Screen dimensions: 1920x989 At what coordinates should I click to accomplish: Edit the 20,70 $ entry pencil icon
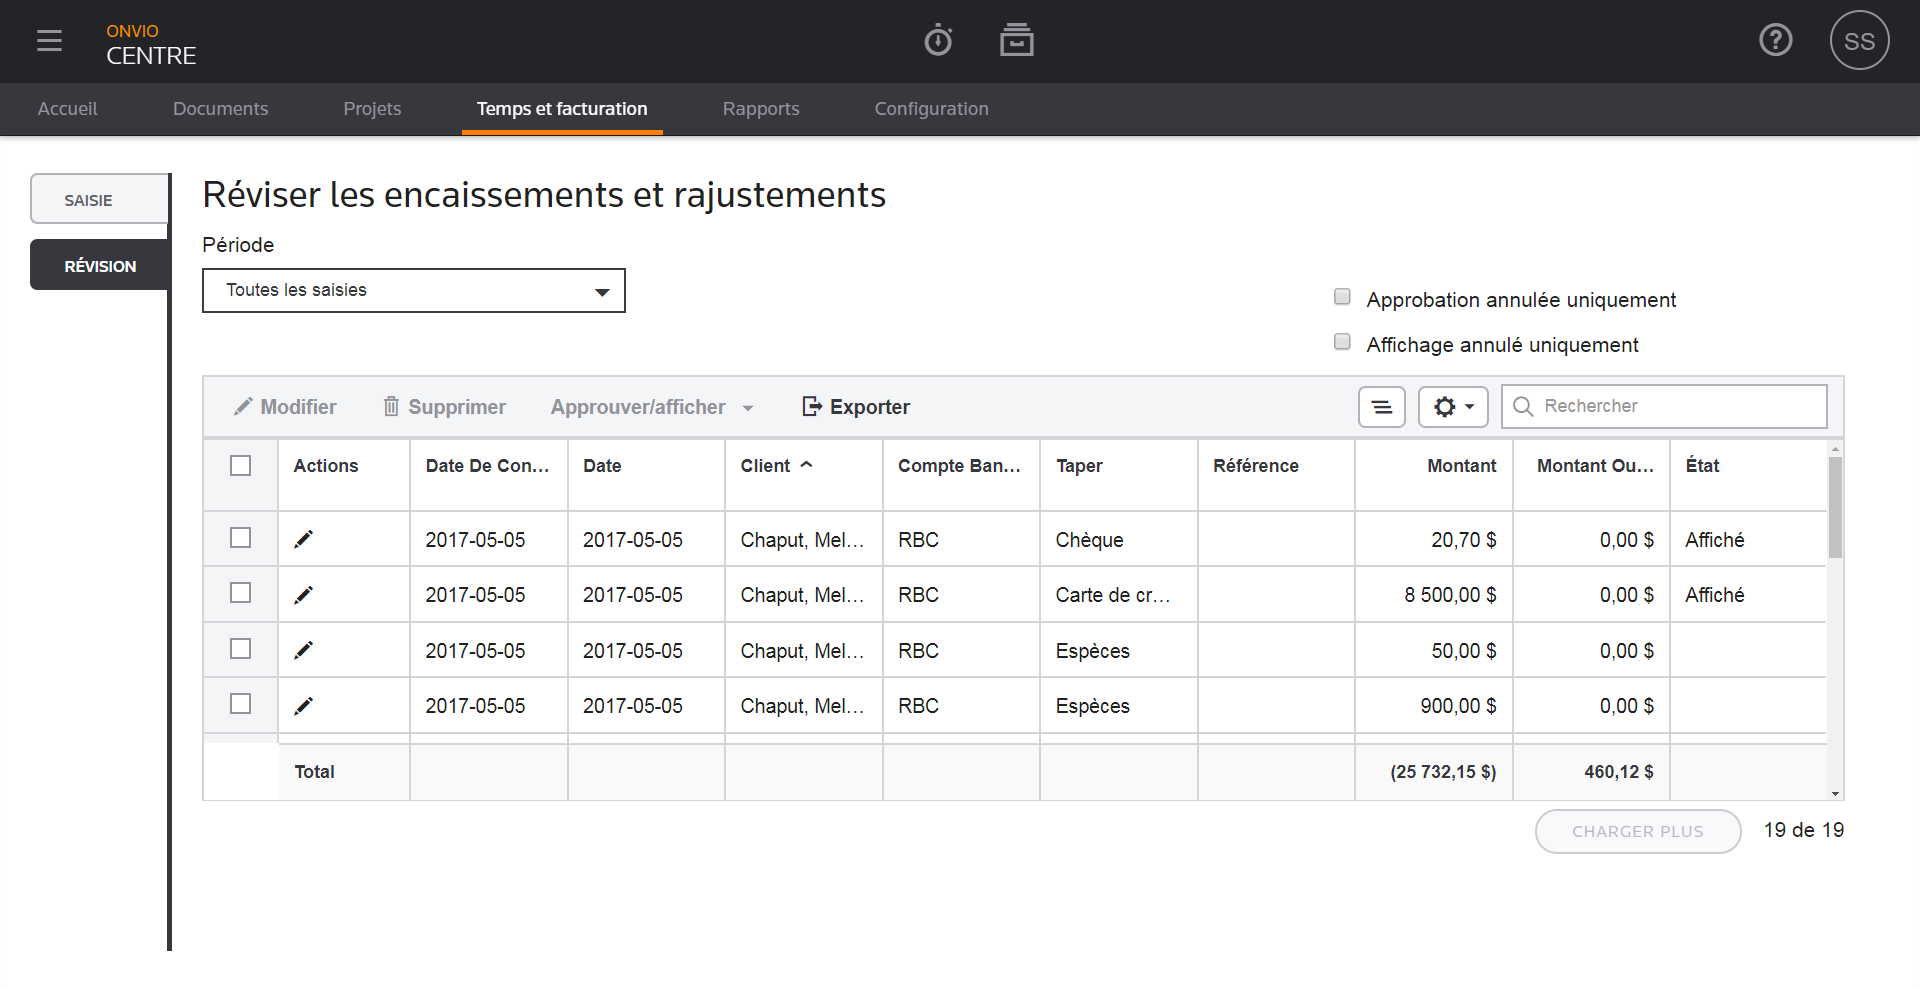click(304, 539)
